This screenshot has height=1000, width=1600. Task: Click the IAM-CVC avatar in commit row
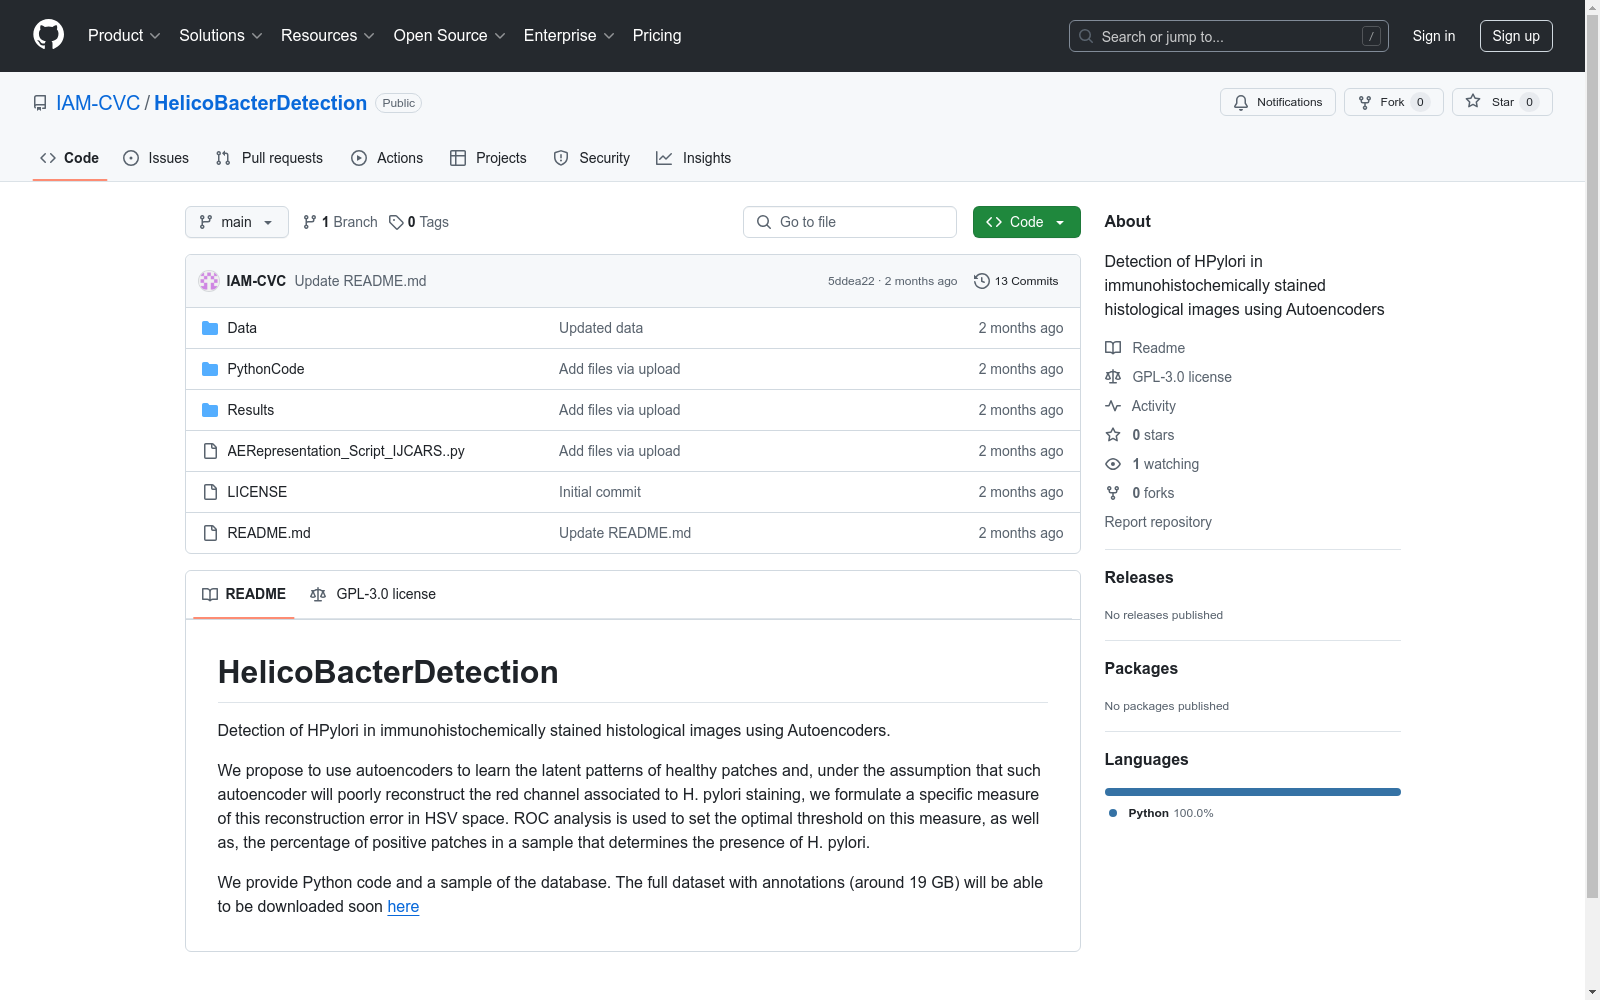pos(209,281)
